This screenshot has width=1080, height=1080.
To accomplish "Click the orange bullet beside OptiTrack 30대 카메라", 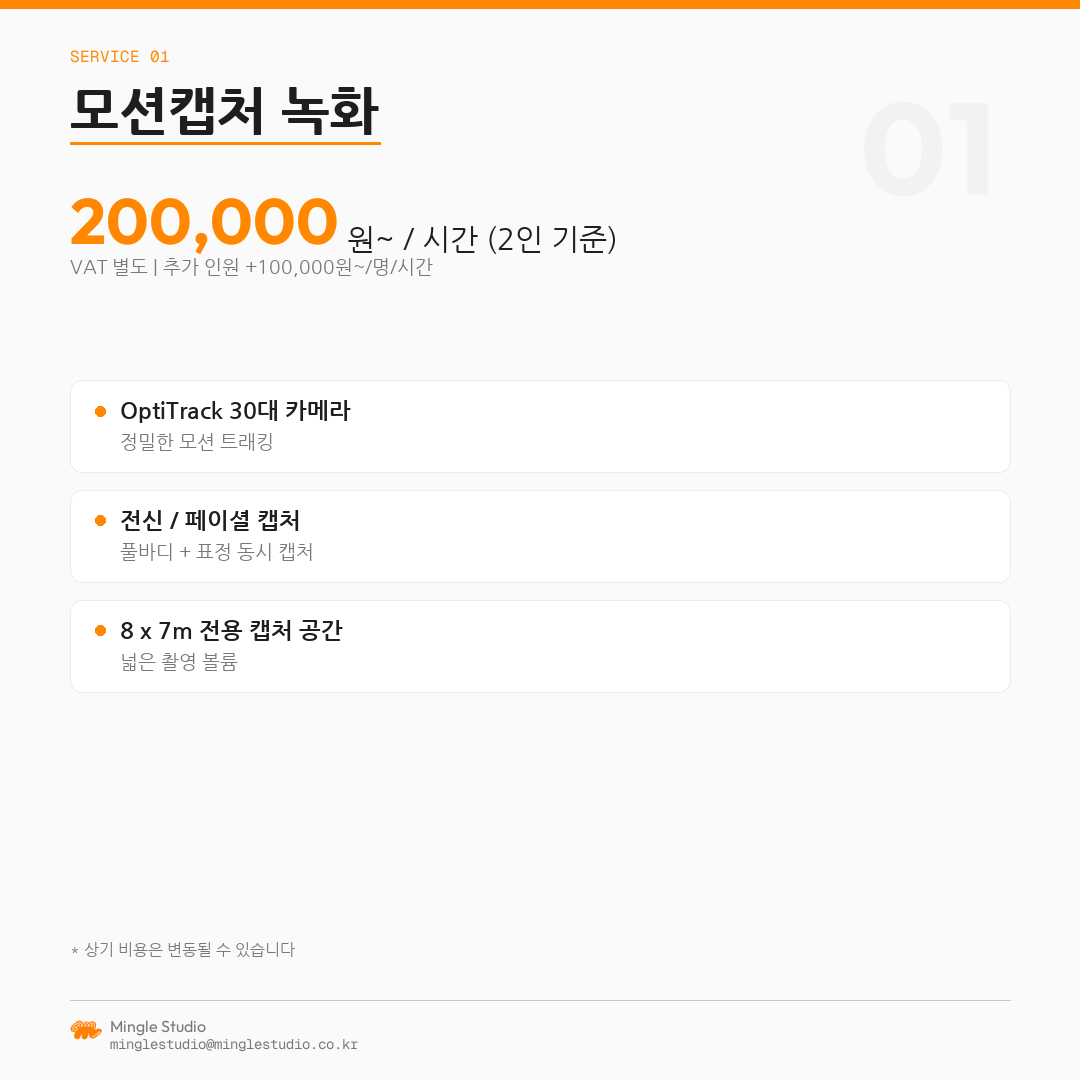I will click(100, 411).
